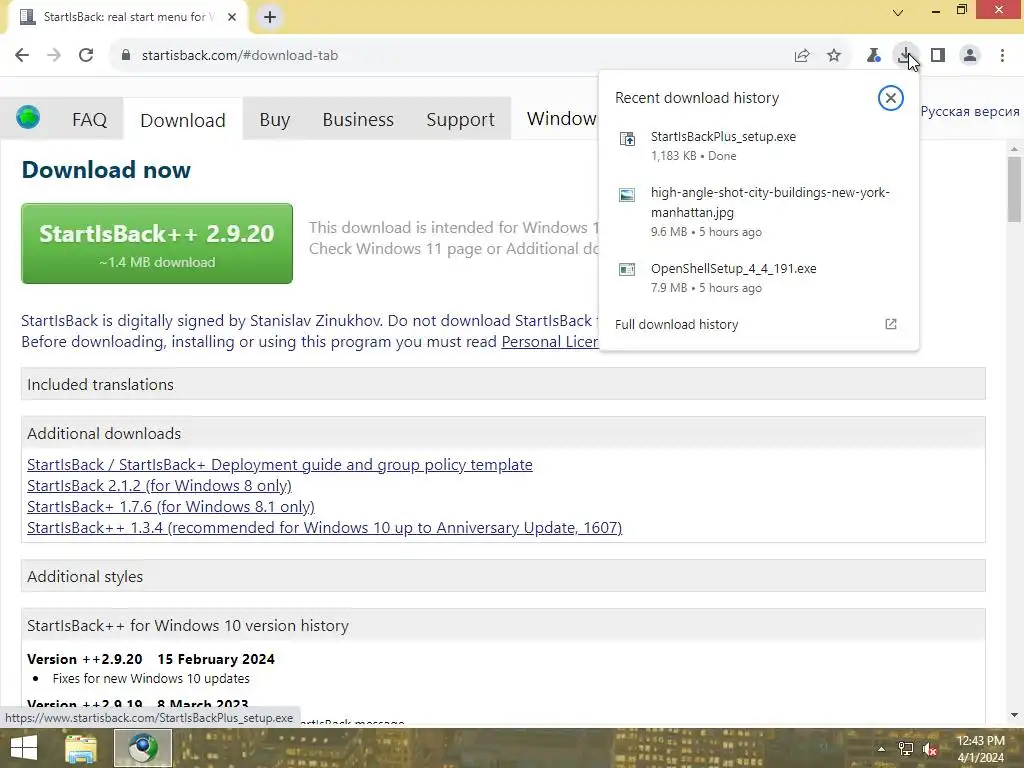Click the page scrollbar down arrow
Viewport: 1024px width, 768px height.
pos(1014,715)
